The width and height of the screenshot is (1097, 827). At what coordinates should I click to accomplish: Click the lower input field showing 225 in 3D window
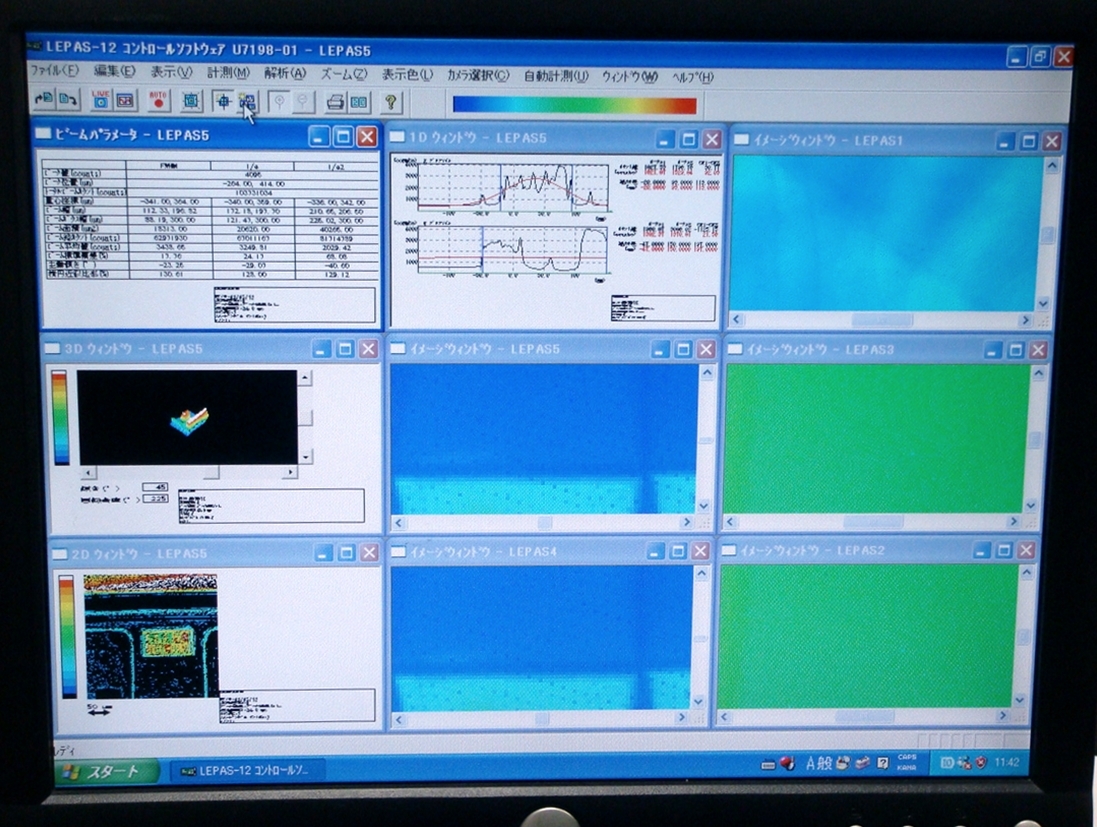(155, 499)
